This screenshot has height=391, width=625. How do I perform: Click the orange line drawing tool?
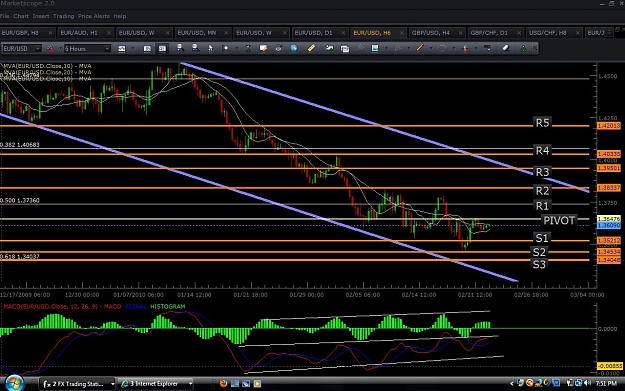420,48
